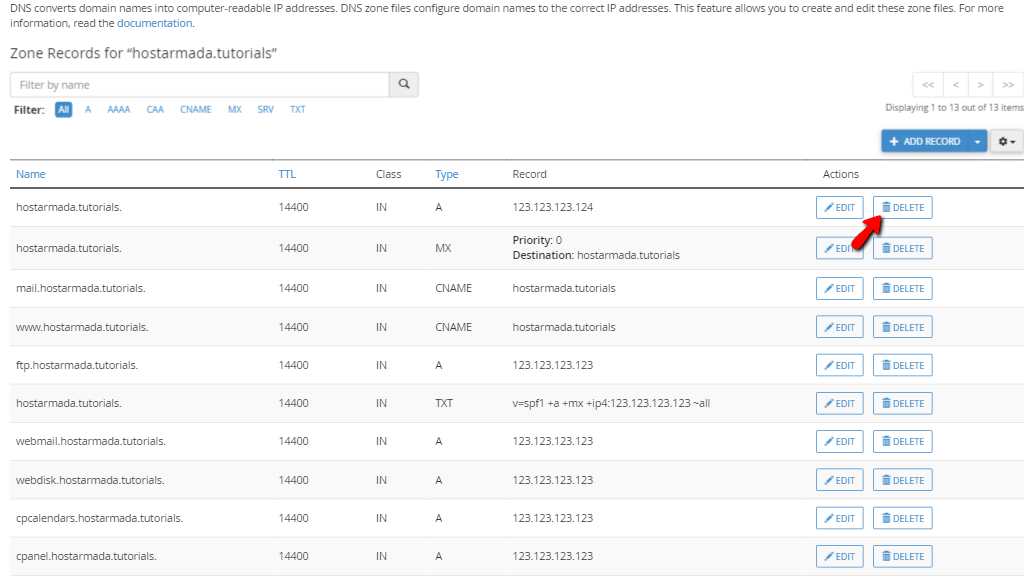Image resolution: width=1024 pixels, height=576 pixels.
Task: Delete the cpanel.hostarmada.tutorials record
Action: (903, 556)
